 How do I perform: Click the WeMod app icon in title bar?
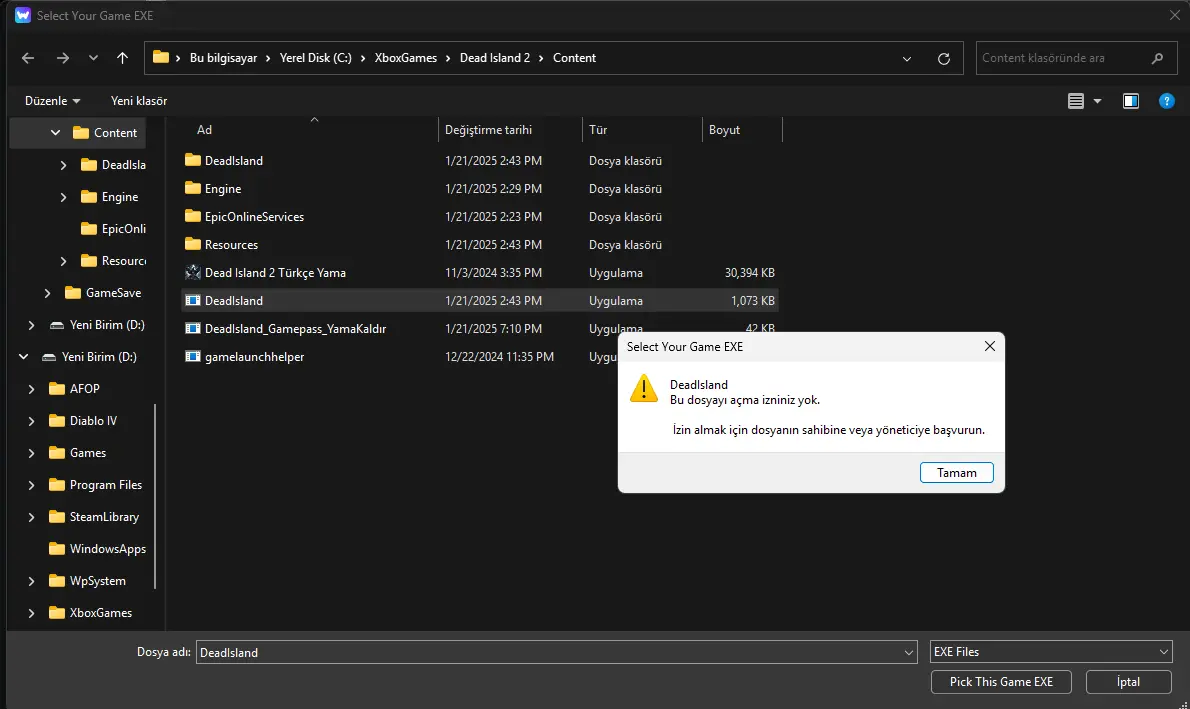[23, 15]
